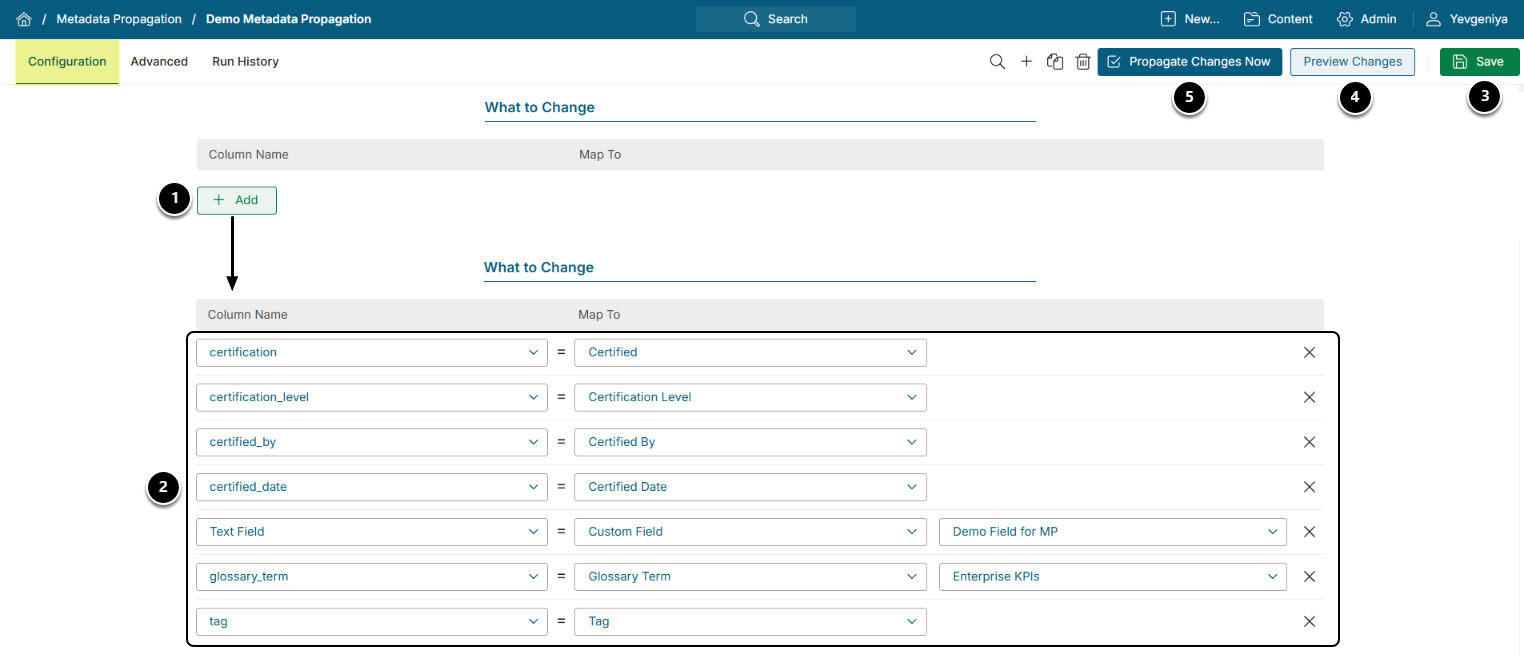Click the magnifier icon in the toolbar
The height and width of the screenshot is (656, 1524).
pos(997,62)
